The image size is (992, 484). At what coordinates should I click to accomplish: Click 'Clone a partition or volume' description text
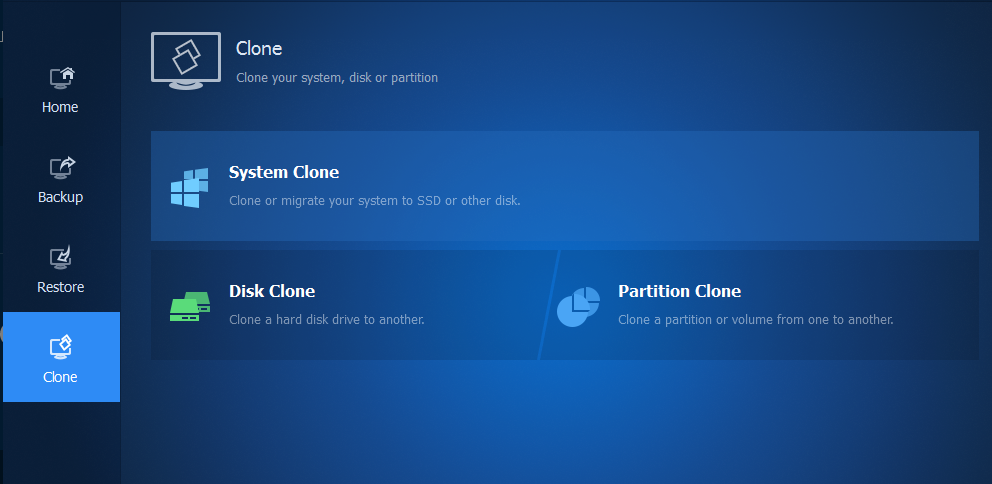coord(755,320)
